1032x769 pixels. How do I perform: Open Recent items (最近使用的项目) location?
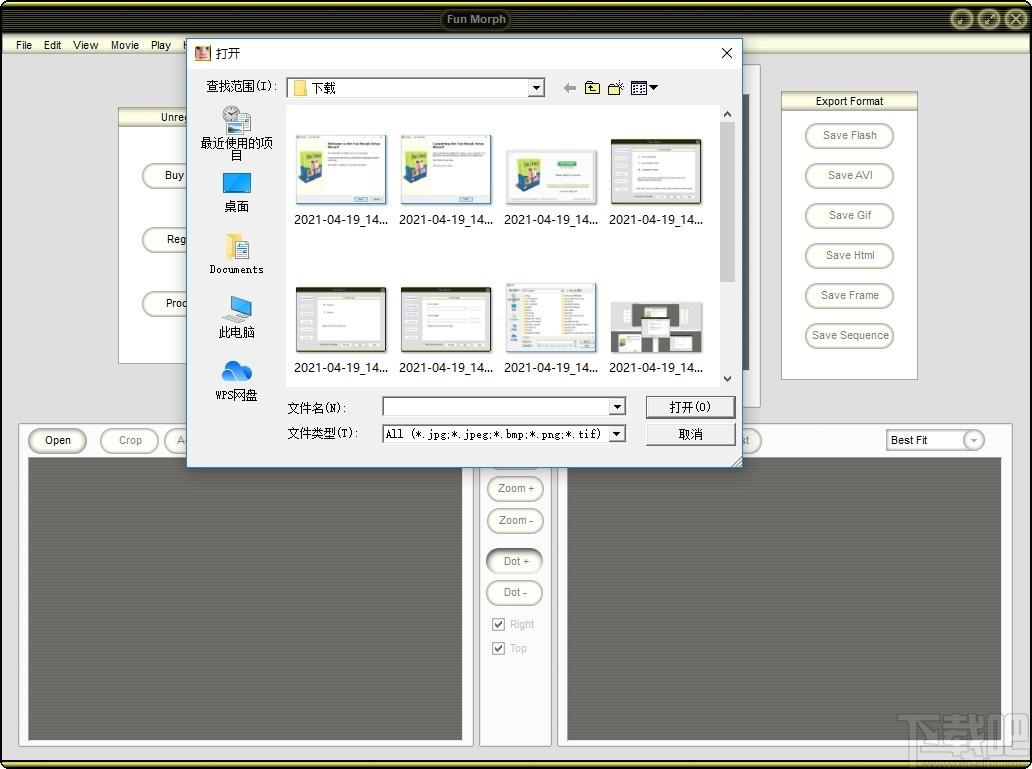click(x=236, y=134)
